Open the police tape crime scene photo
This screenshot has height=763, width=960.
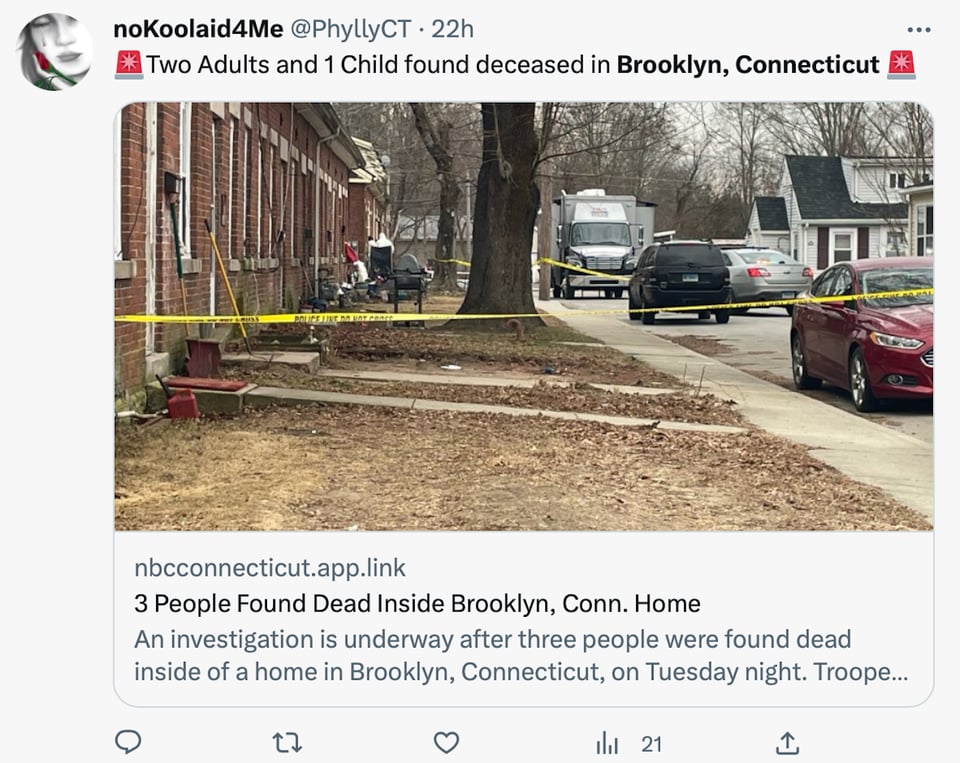524,317
